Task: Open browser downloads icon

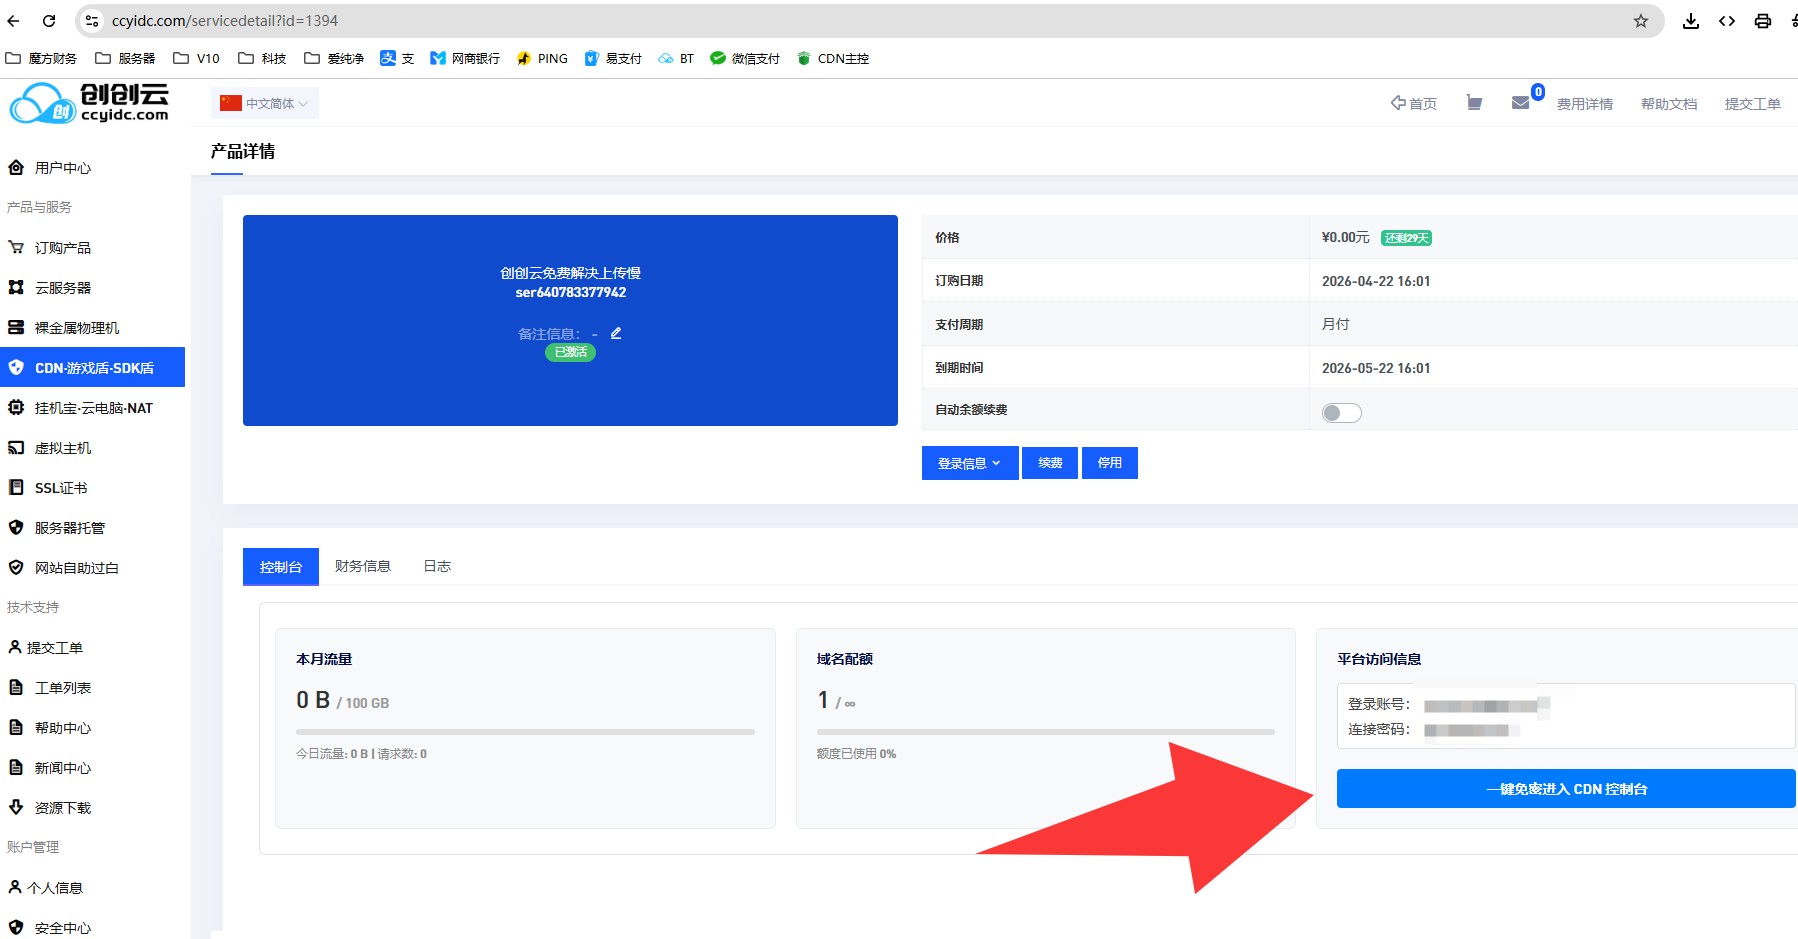Action: click(x=1690, y=21)
